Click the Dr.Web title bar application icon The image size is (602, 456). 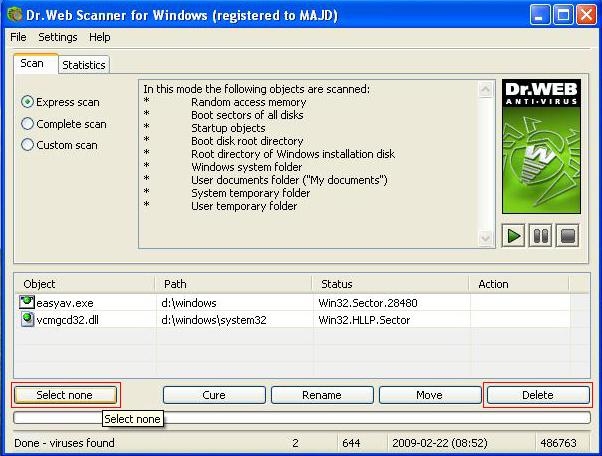coord(15,15)
